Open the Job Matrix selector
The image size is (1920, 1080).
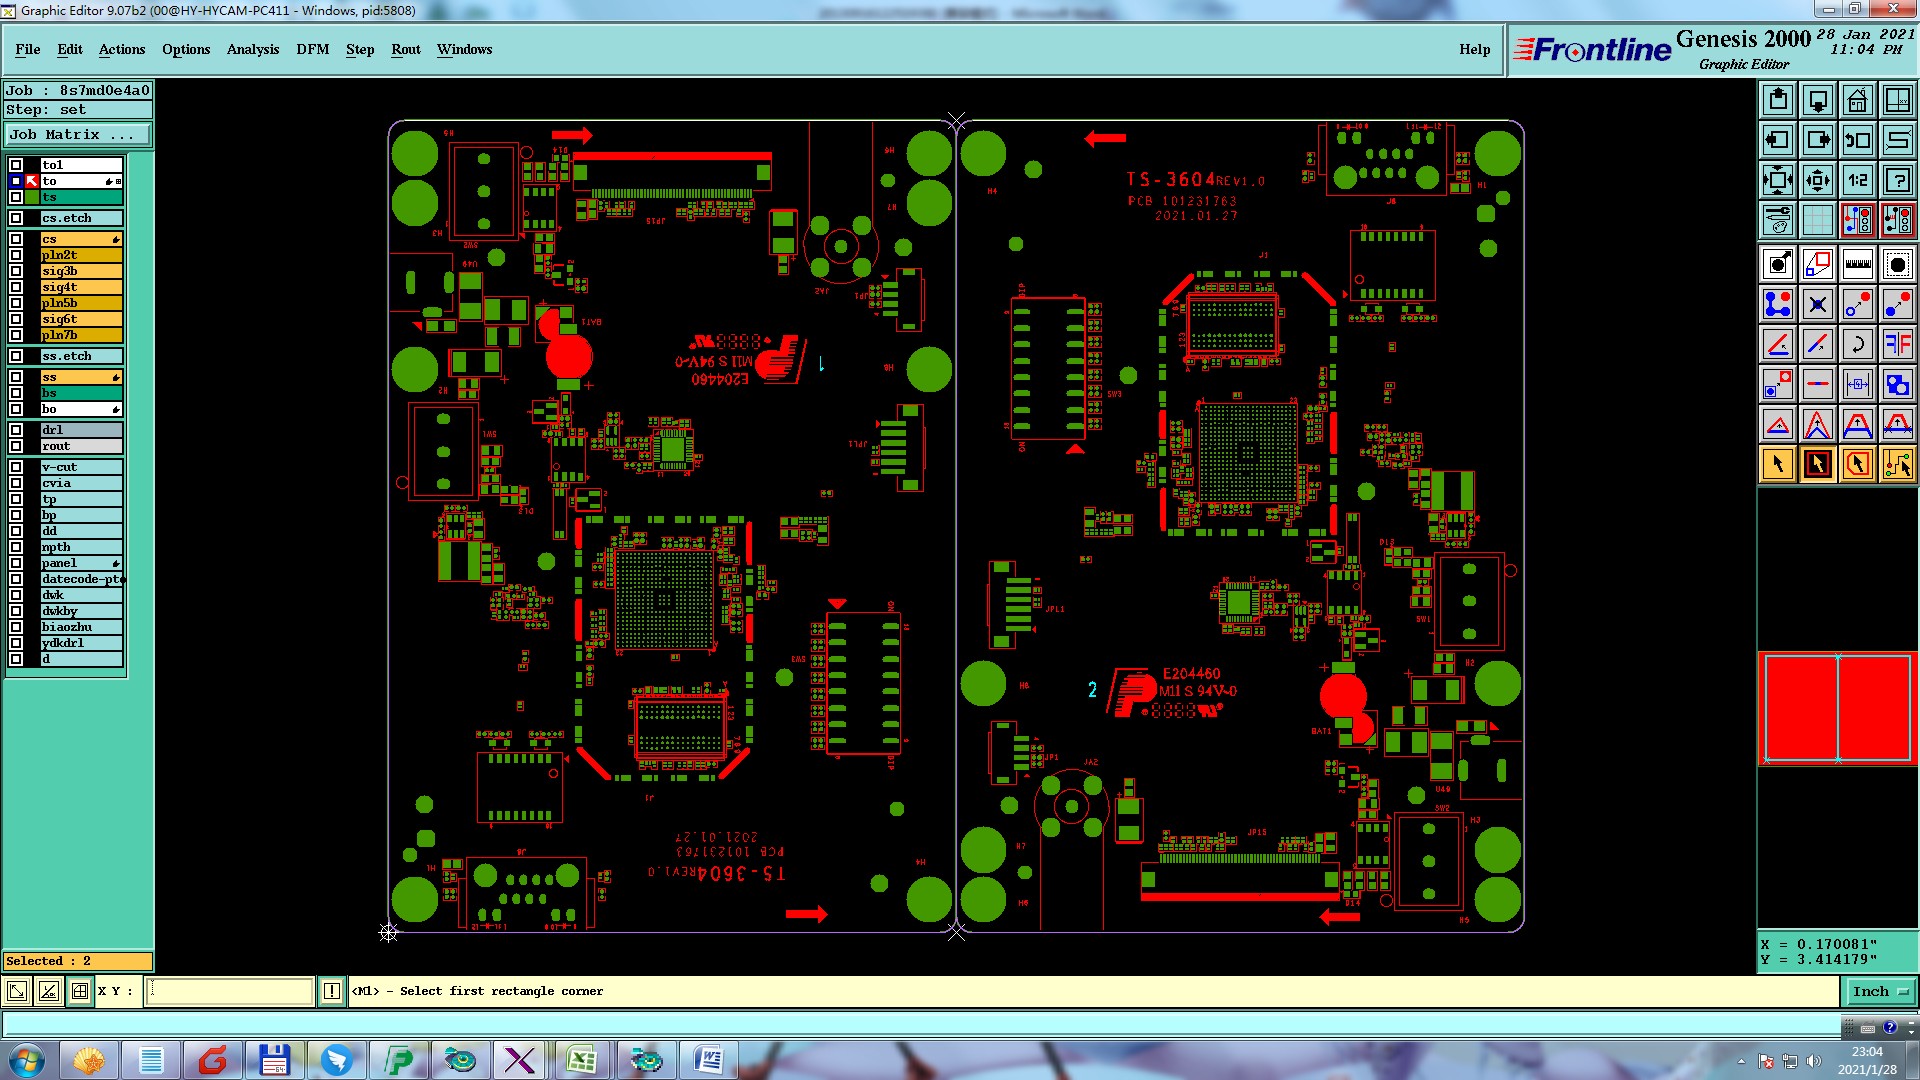[78, 135]
